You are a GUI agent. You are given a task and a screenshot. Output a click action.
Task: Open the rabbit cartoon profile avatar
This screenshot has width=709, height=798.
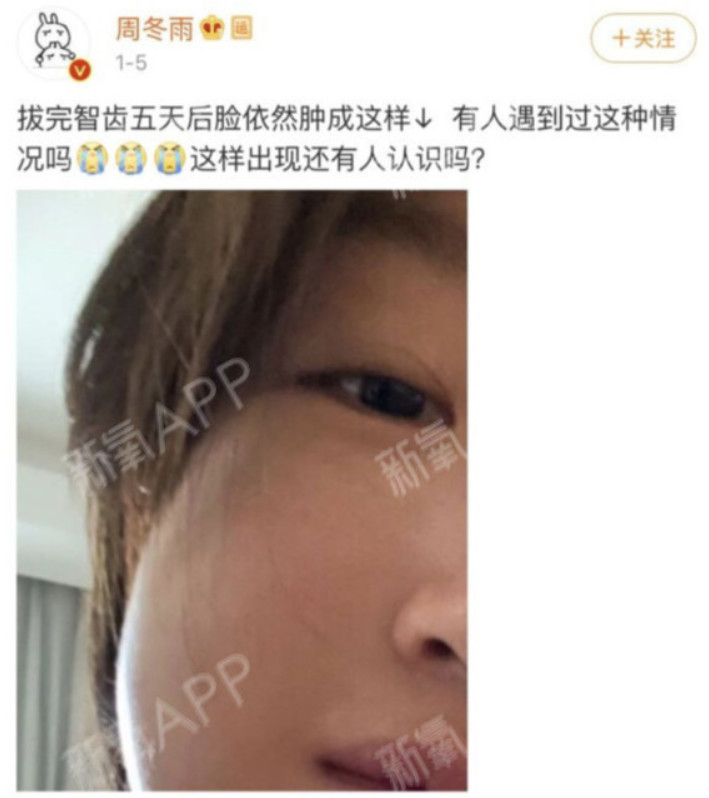tap(55, 43)
